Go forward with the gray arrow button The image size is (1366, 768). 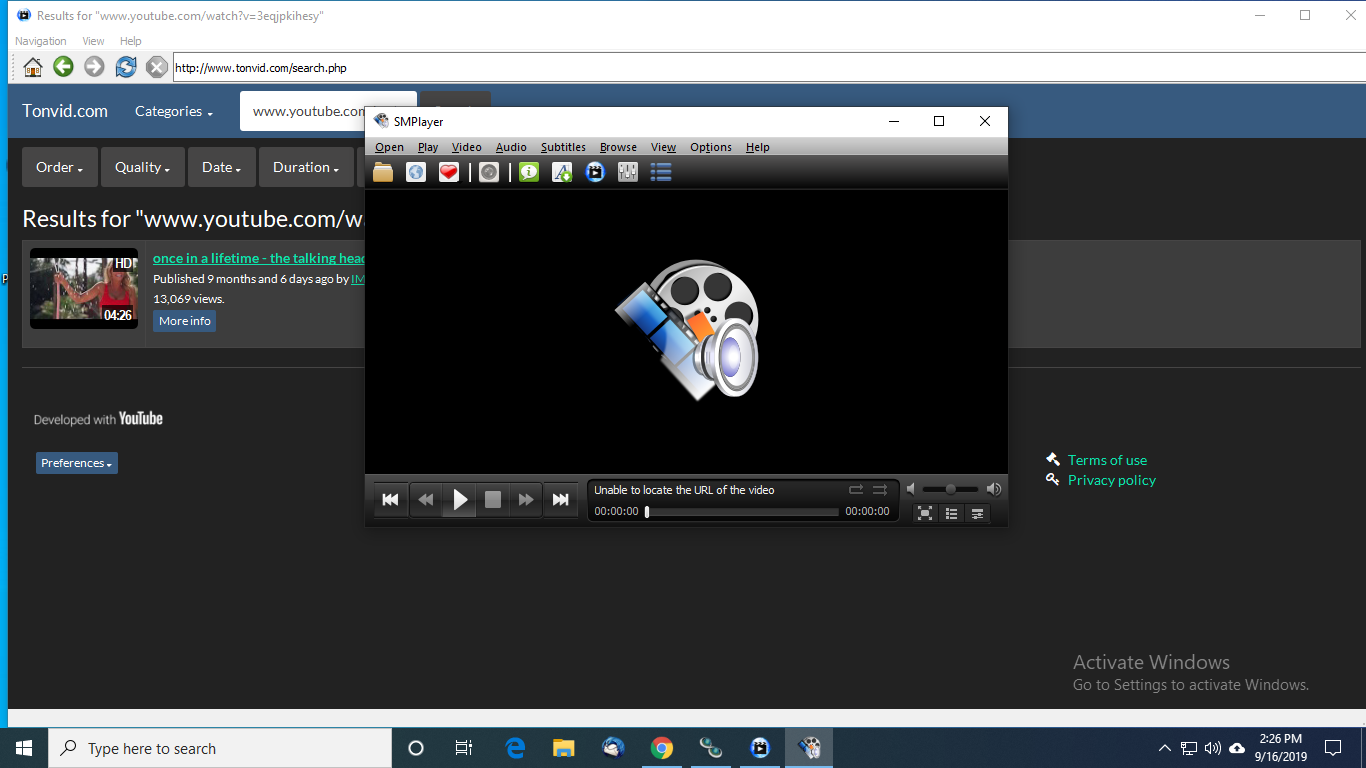coord(94,67)
